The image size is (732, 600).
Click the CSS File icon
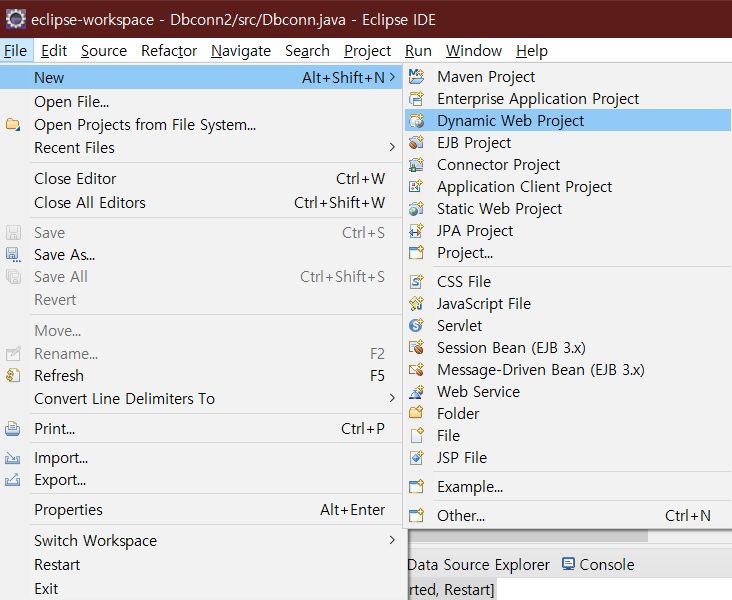coord(416,282)
